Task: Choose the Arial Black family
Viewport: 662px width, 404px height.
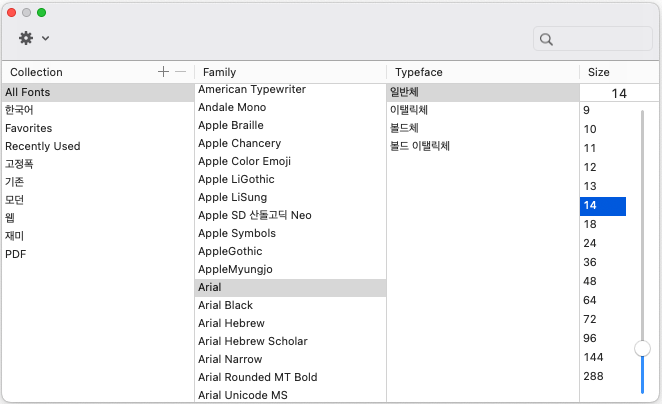Action: [x=290, y=305]
